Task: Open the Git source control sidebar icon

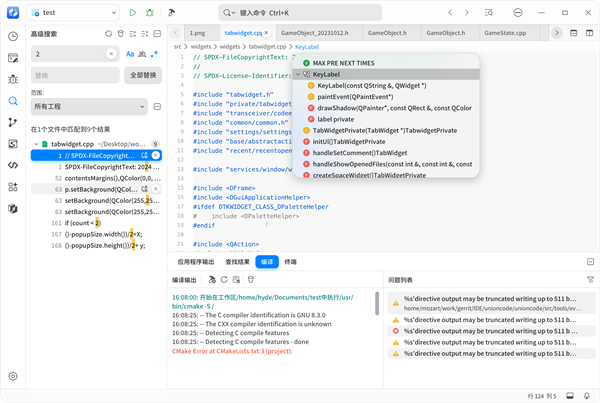Action: pyautogui.click(x=13, y=122)
